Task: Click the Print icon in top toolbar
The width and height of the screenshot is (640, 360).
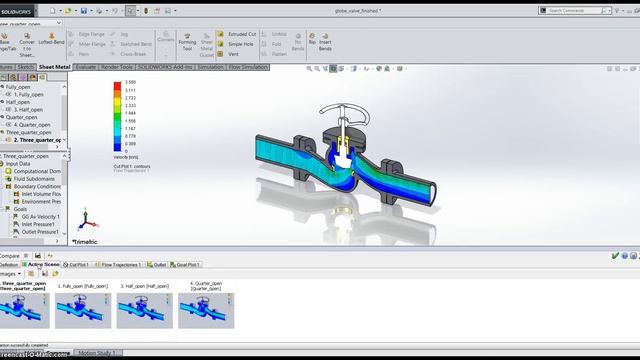Action: [x=99, y=11]
